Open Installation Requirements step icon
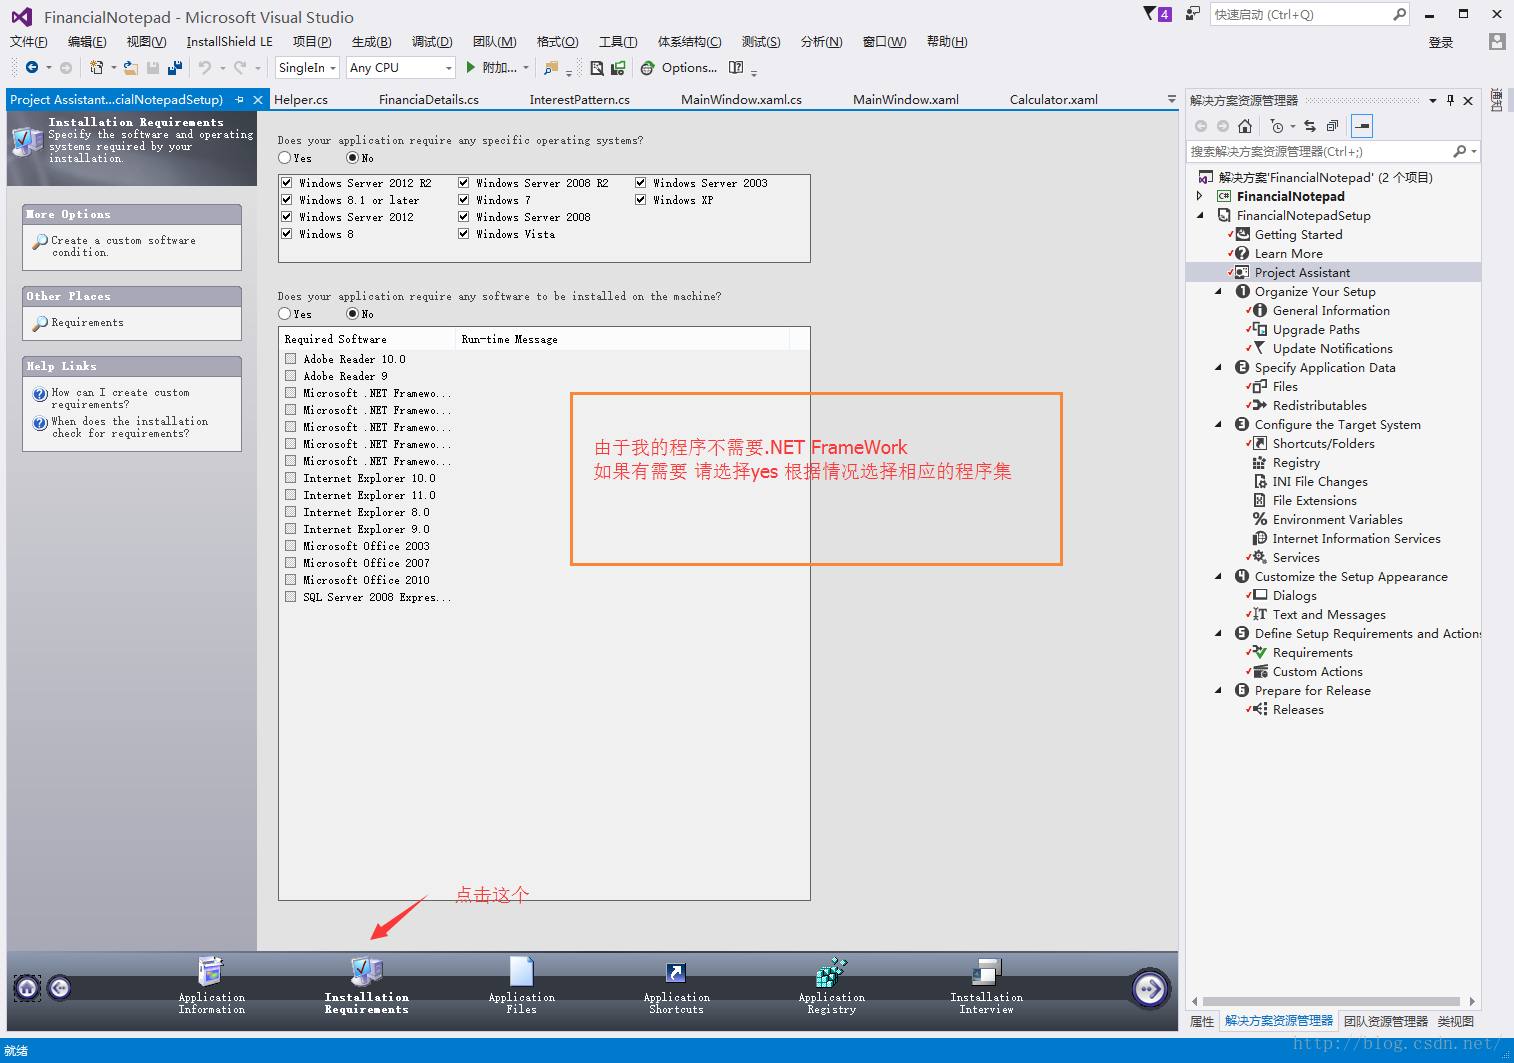Image resolution: width=1514 pixels, height=1063 pixels. click(x=366, y=972)
